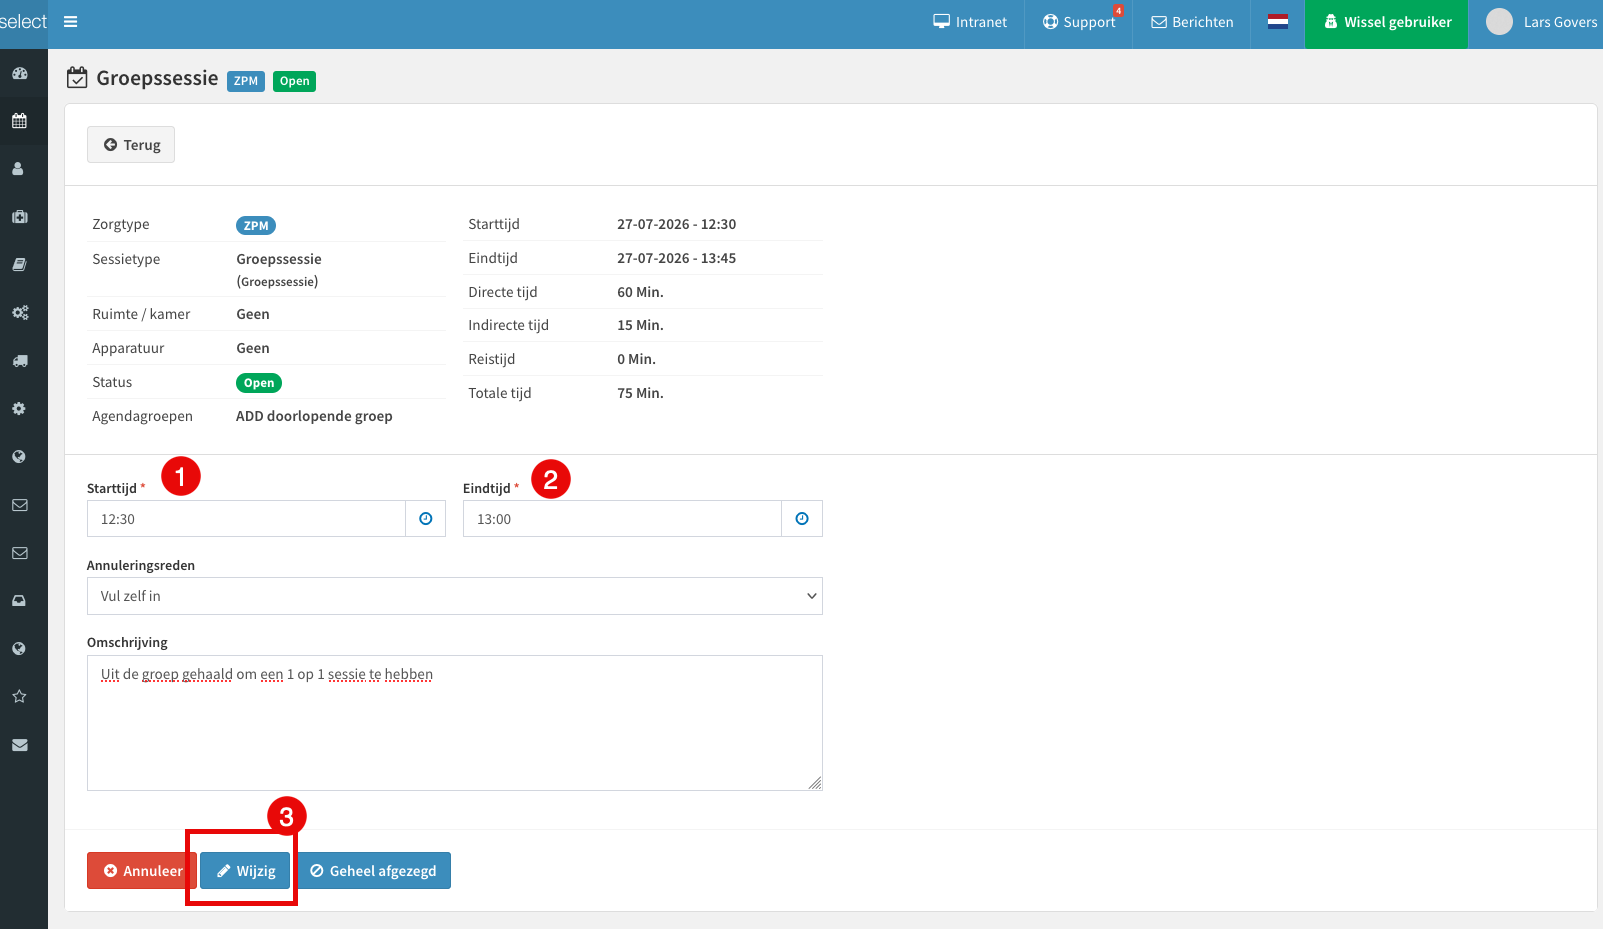
Task: Select the text 'ADD doorlopende groep'
Action: pyautogui.click(x=314, y=416)
